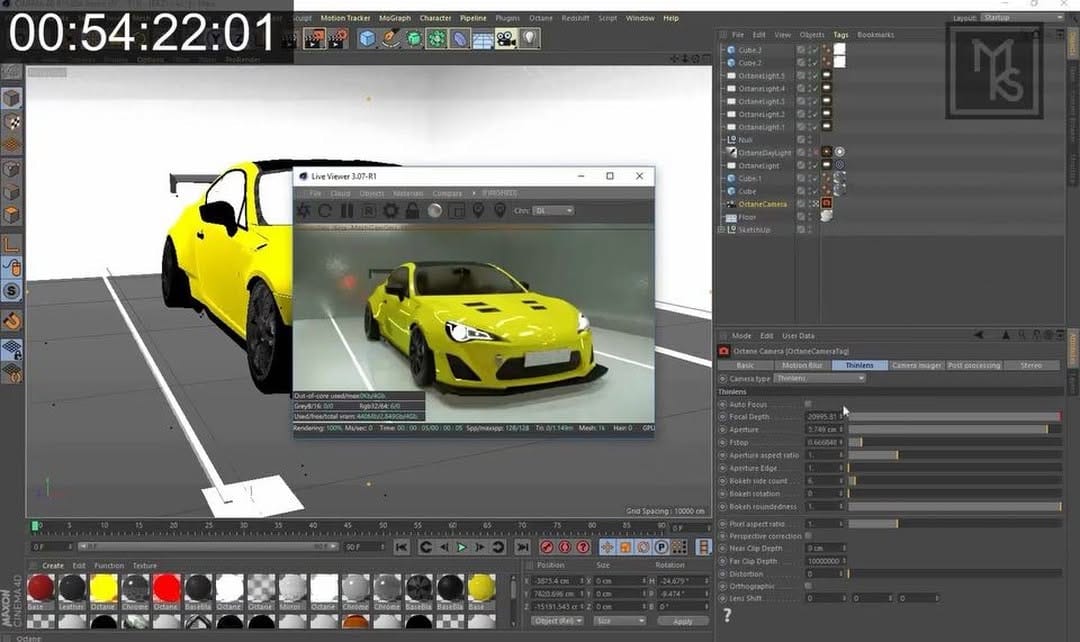Open Tags menu in Object Manager
1080x642 pixels.
tap(841, 34)
